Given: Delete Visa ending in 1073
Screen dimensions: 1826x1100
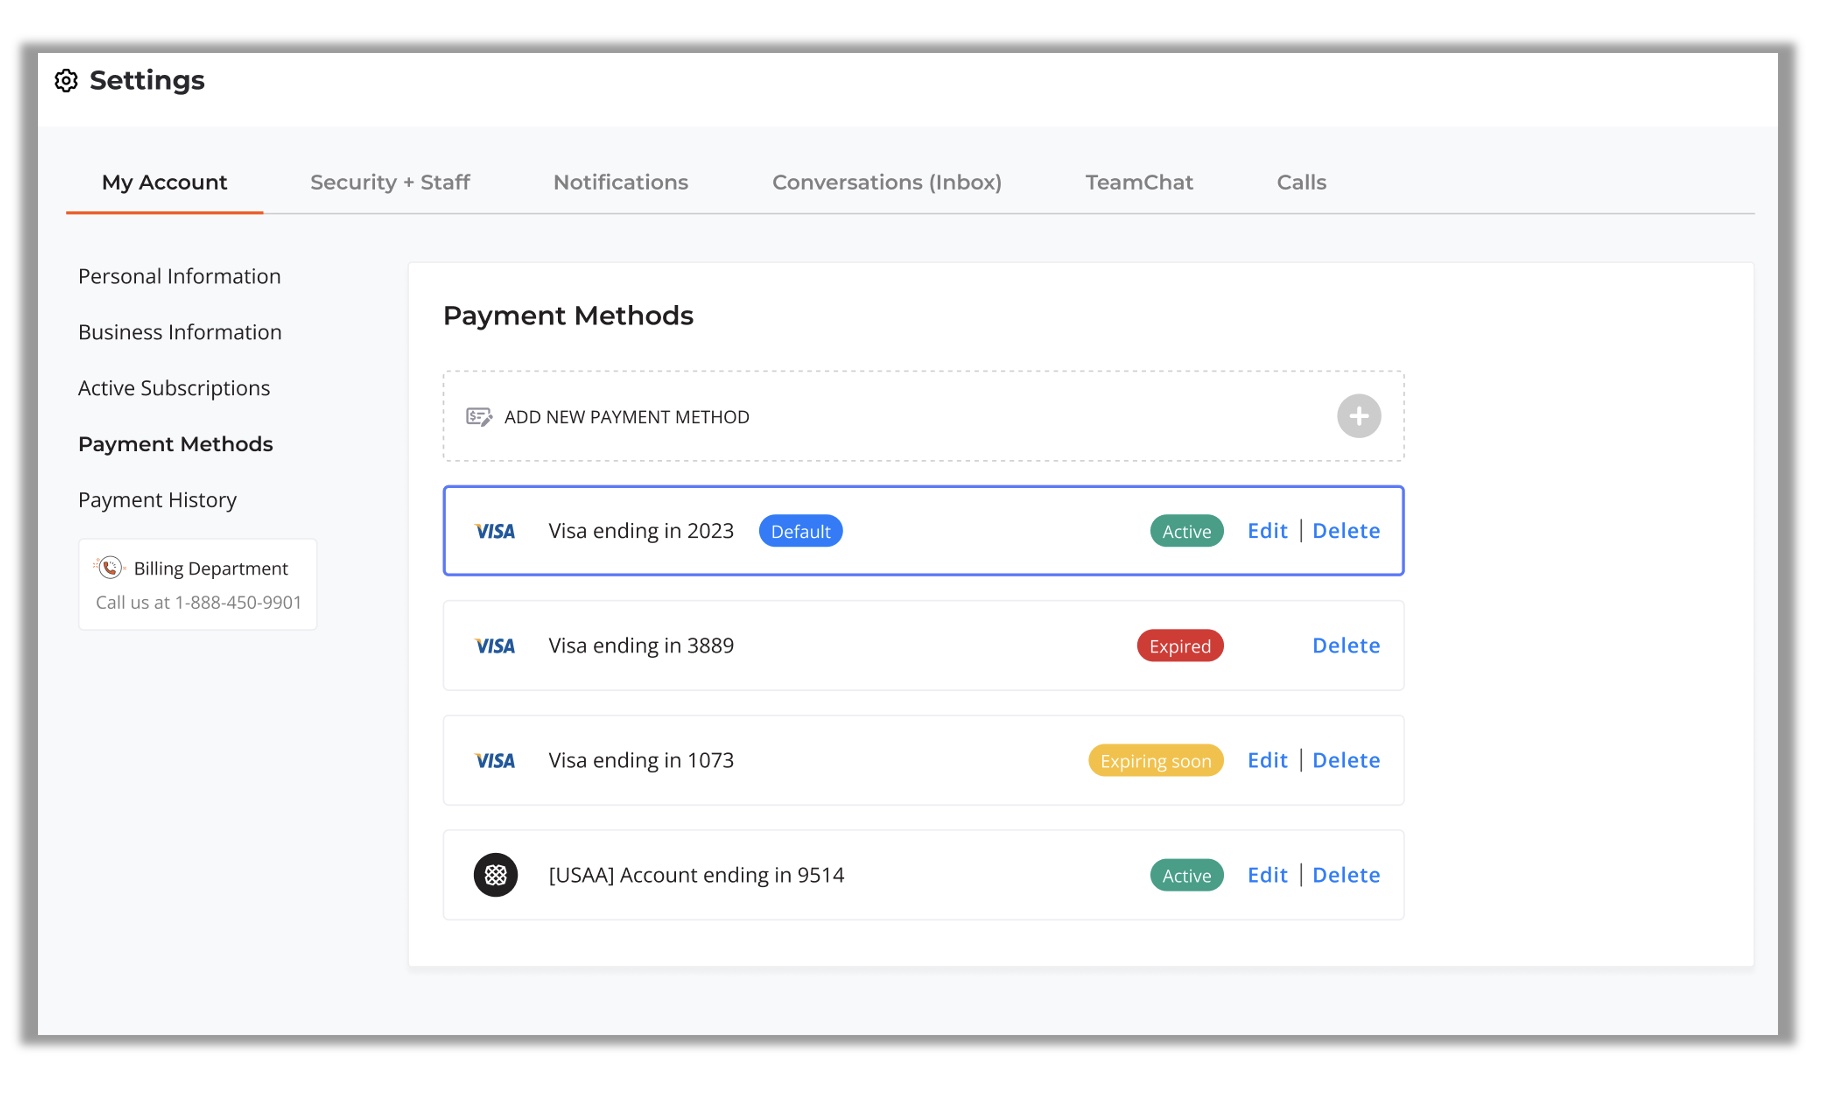Looking at the screenshot, I should tap(1346, 760).
